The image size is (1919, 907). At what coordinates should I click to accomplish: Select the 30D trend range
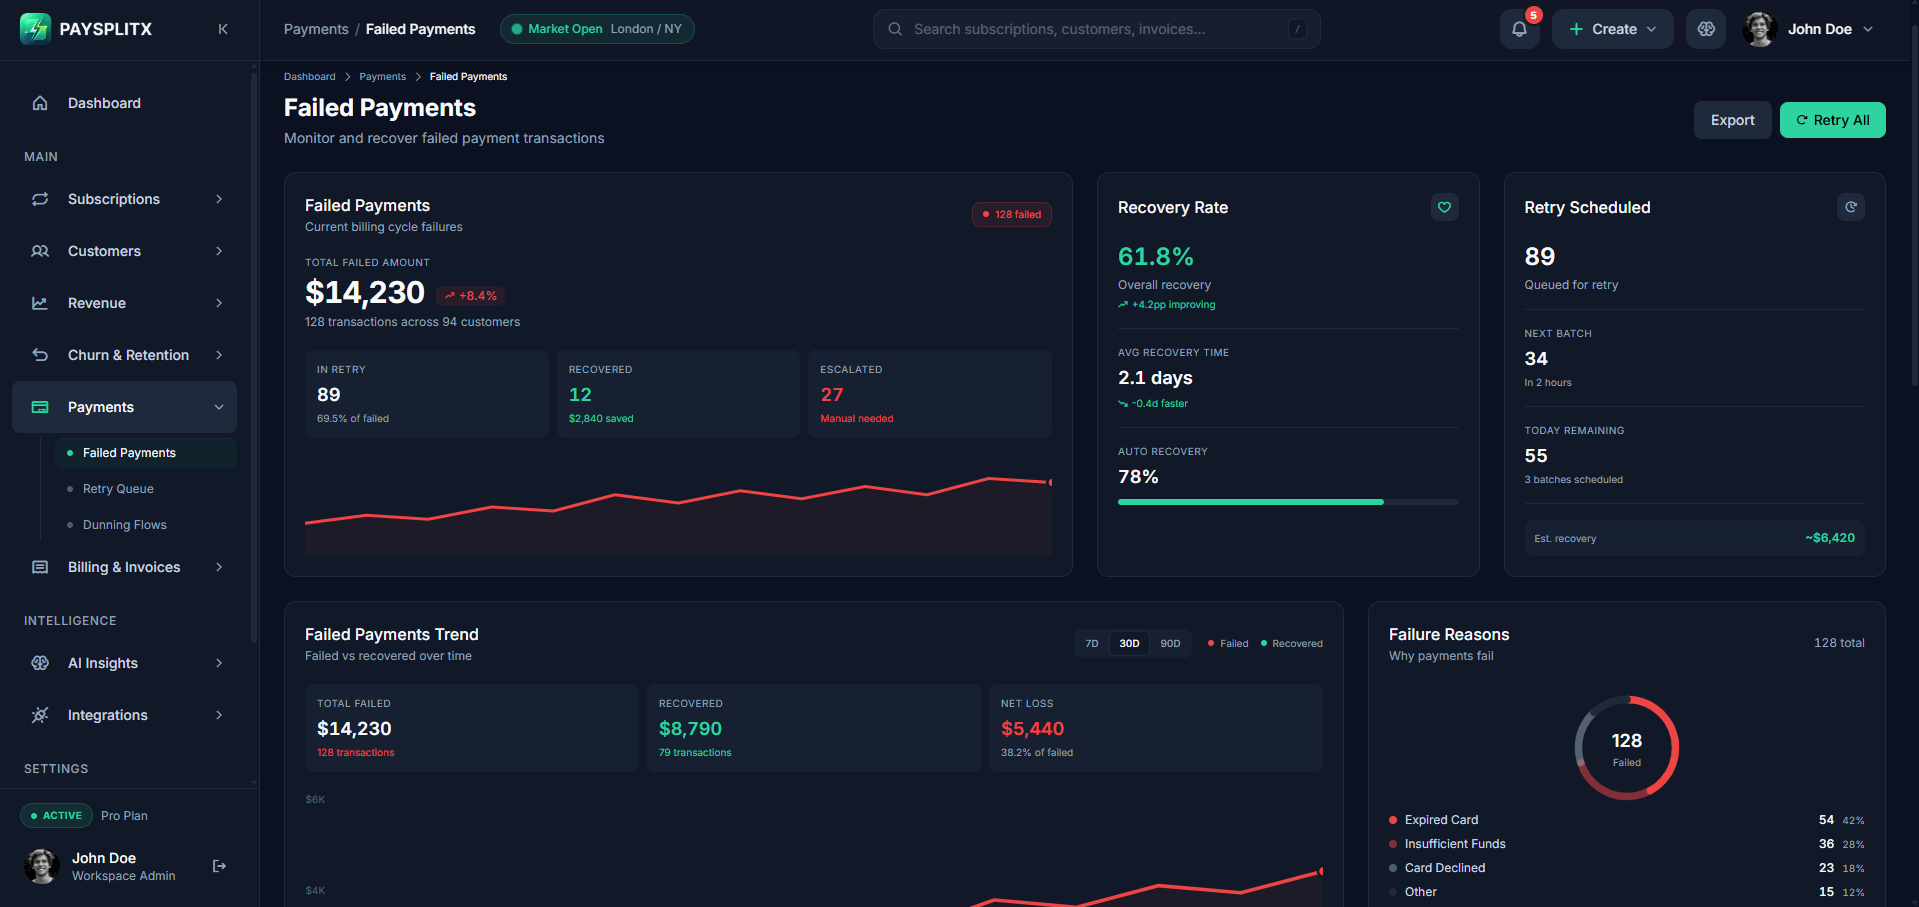[1129, 643]
